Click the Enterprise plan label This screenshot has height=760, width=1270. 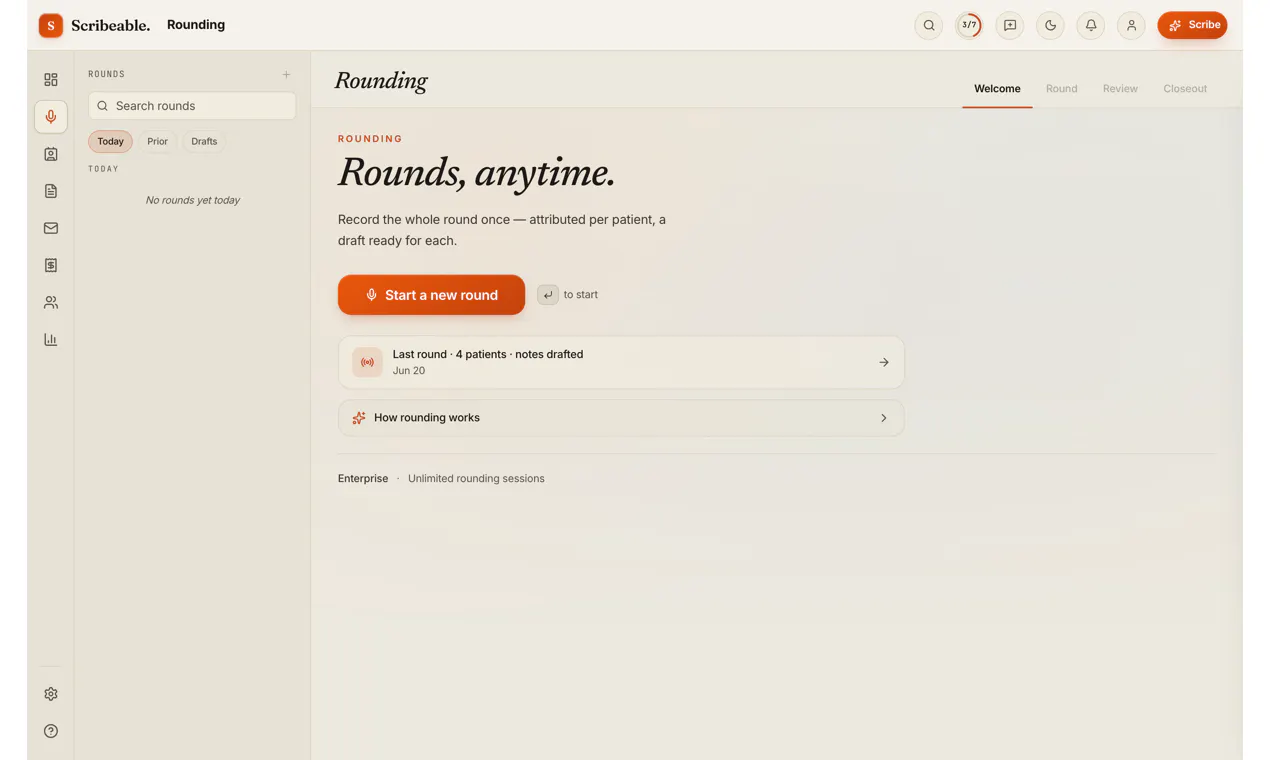363,478
